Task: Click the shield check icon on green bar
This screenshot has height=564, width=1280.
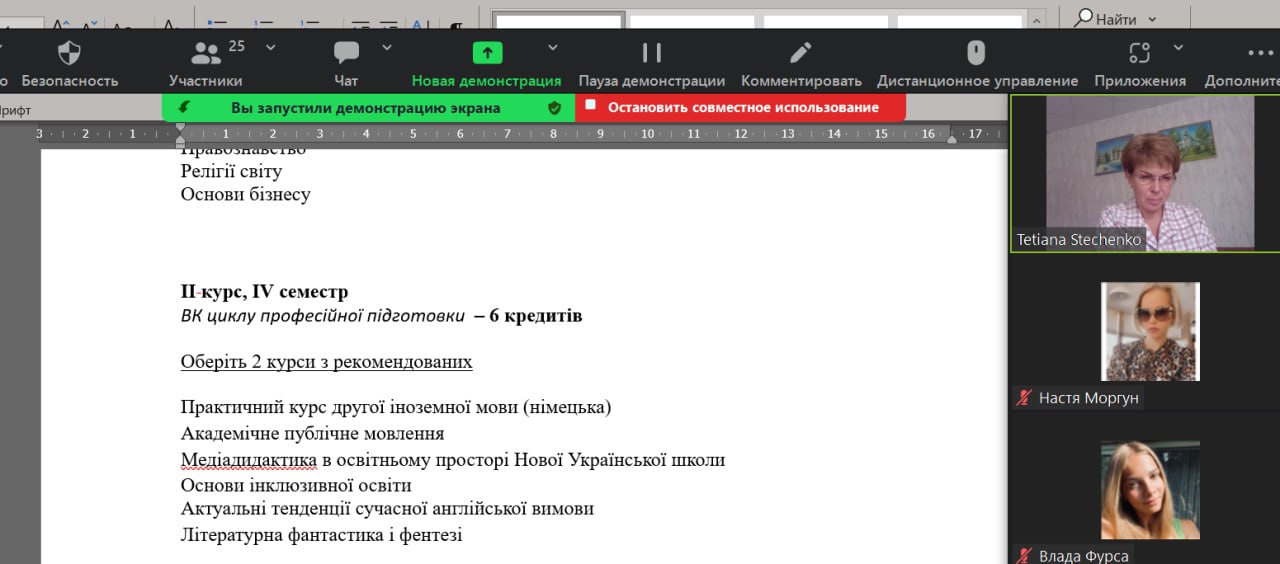Action: tap(555, 107)
